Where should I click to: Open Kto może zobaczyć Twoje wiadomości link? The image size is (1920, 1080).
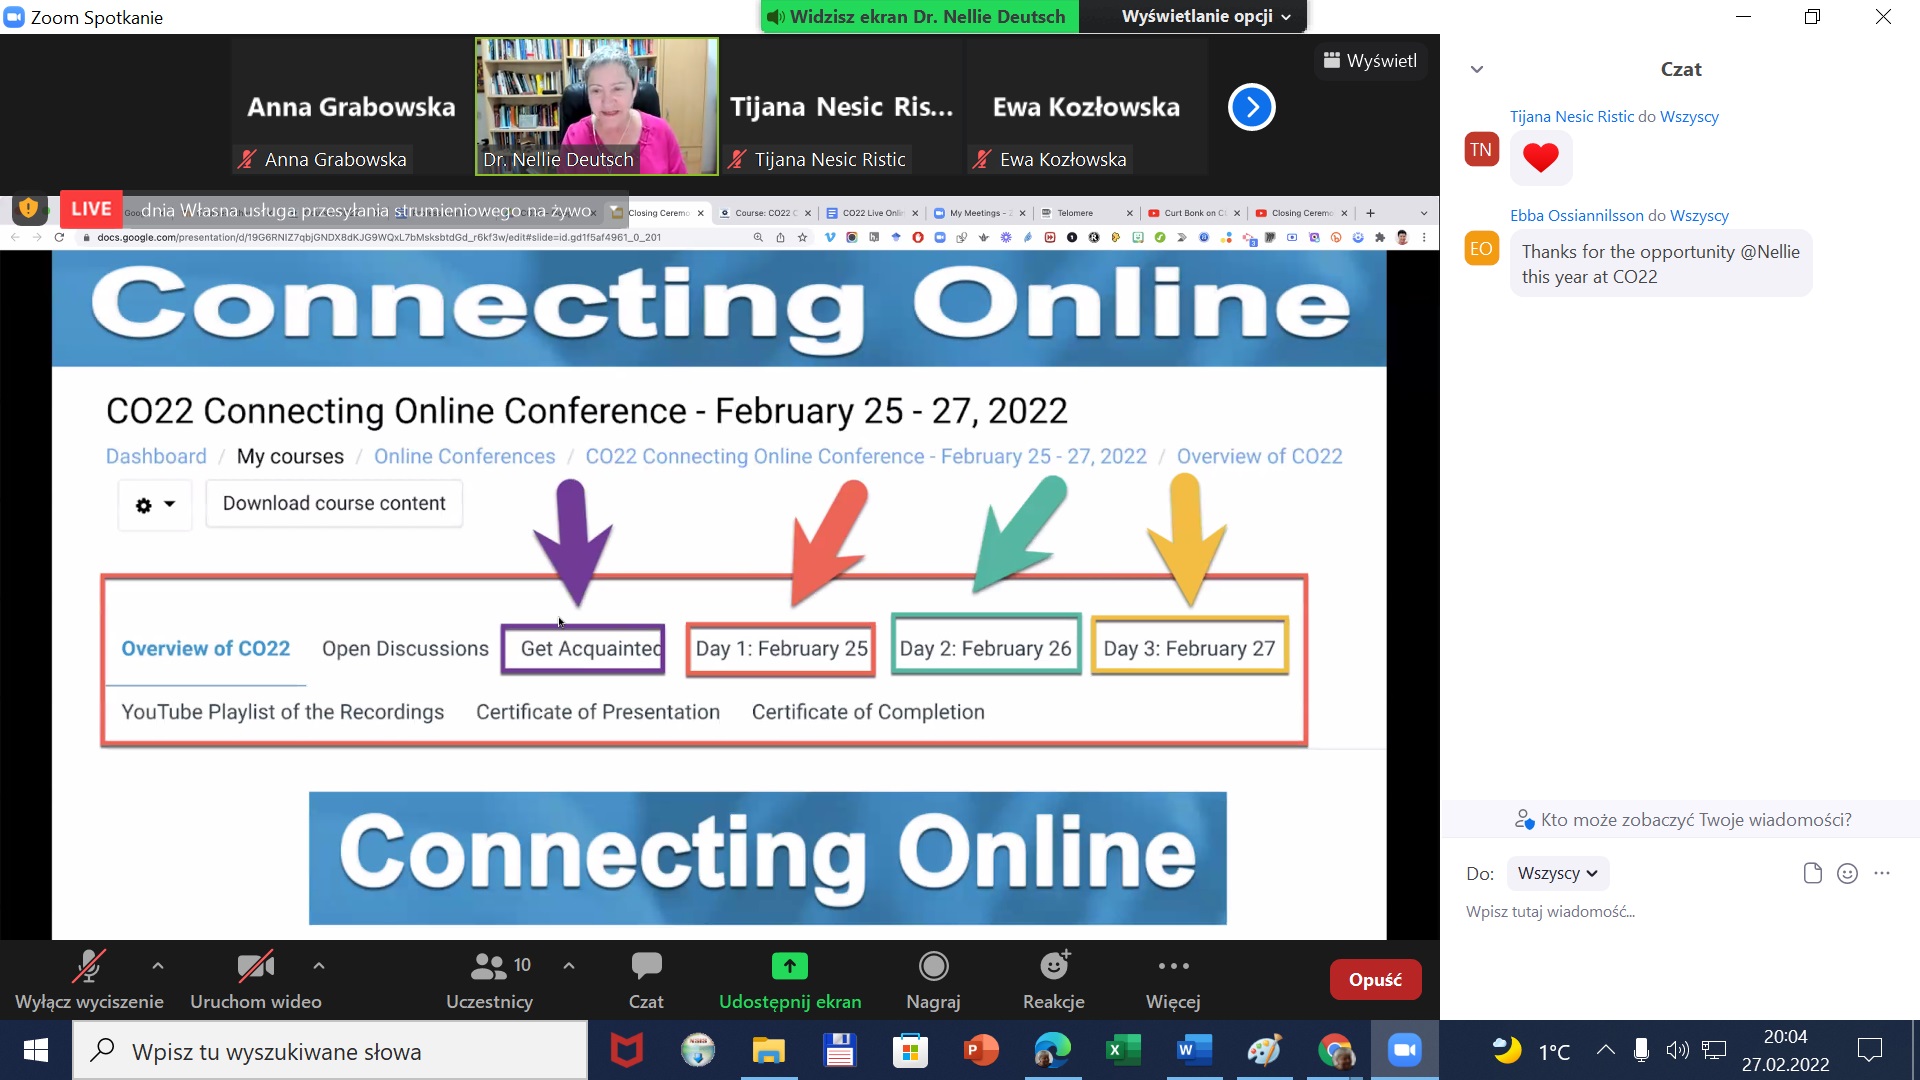tap(1683, 820)
